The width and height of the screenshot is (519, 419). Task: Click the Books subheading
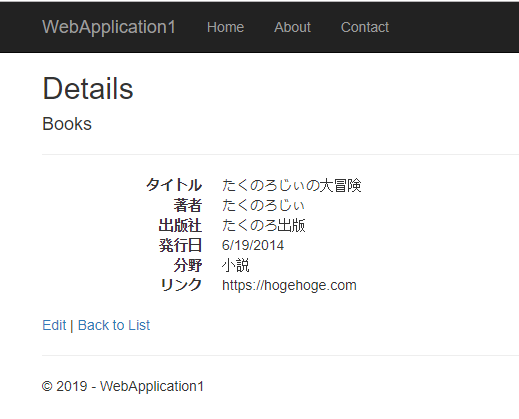point(67,124)
